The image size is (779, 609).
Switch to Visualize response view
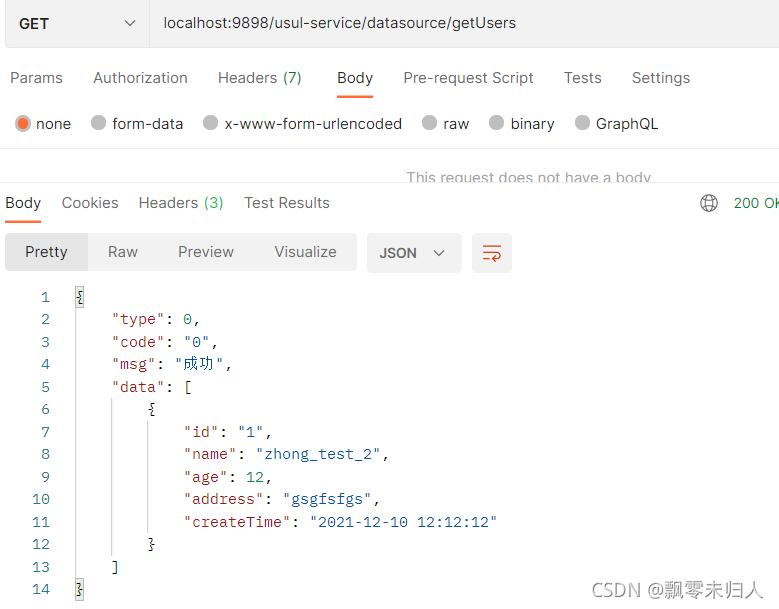[x=306, y=252]
